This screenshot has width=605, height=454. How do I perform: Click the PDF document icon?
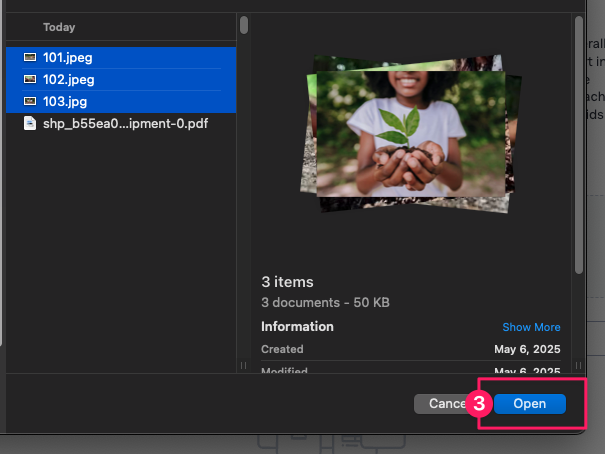point(30,123)
